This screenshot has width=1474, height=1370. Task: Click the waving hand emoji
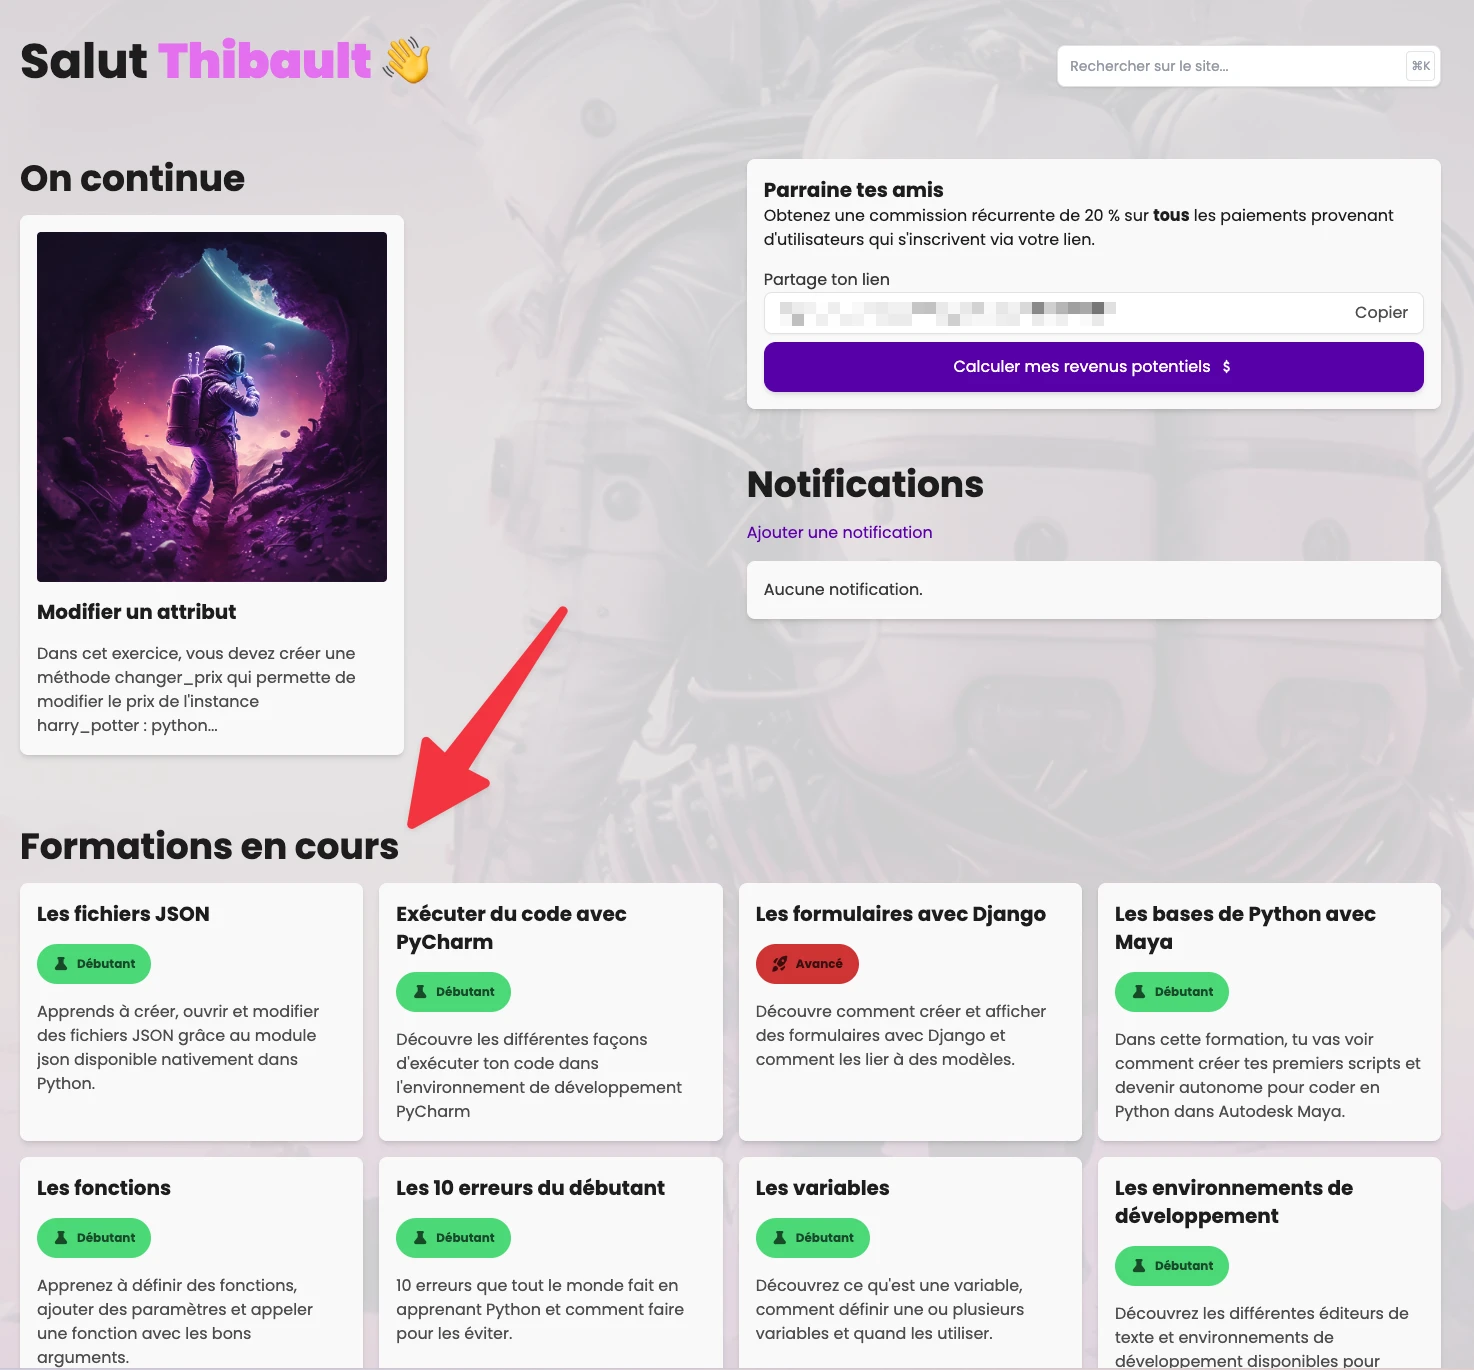point(407,61)
